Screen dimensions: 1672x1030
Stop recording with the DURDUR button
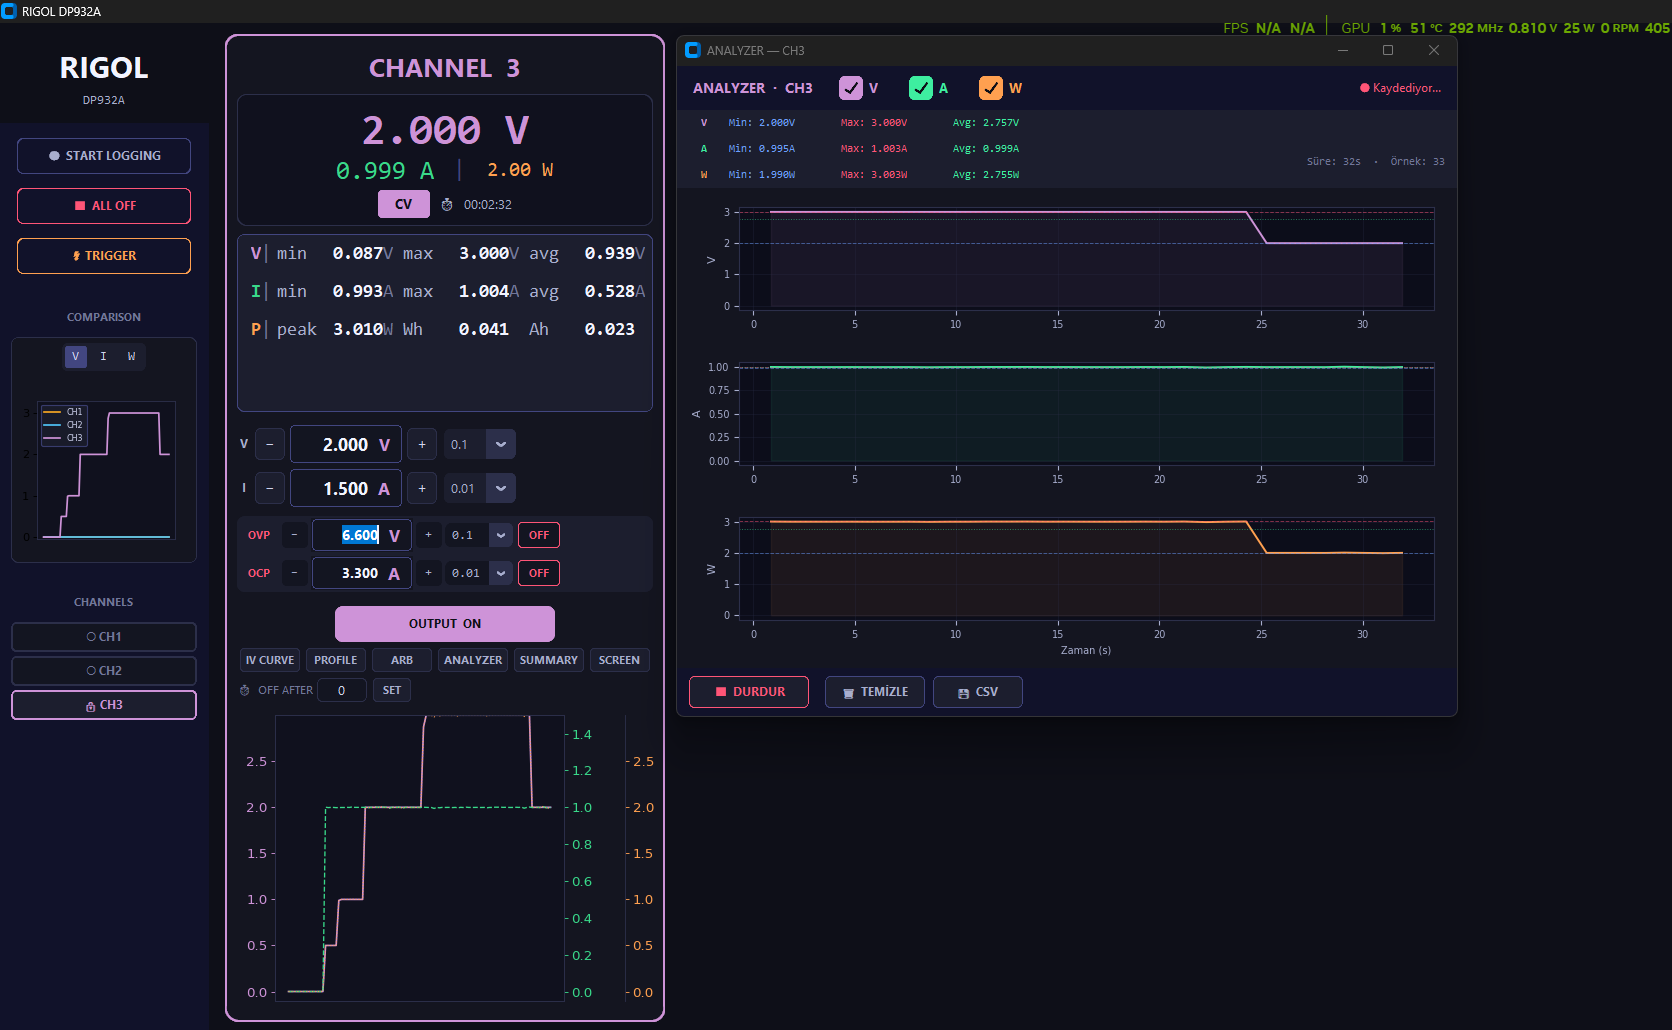click(748, 692)
